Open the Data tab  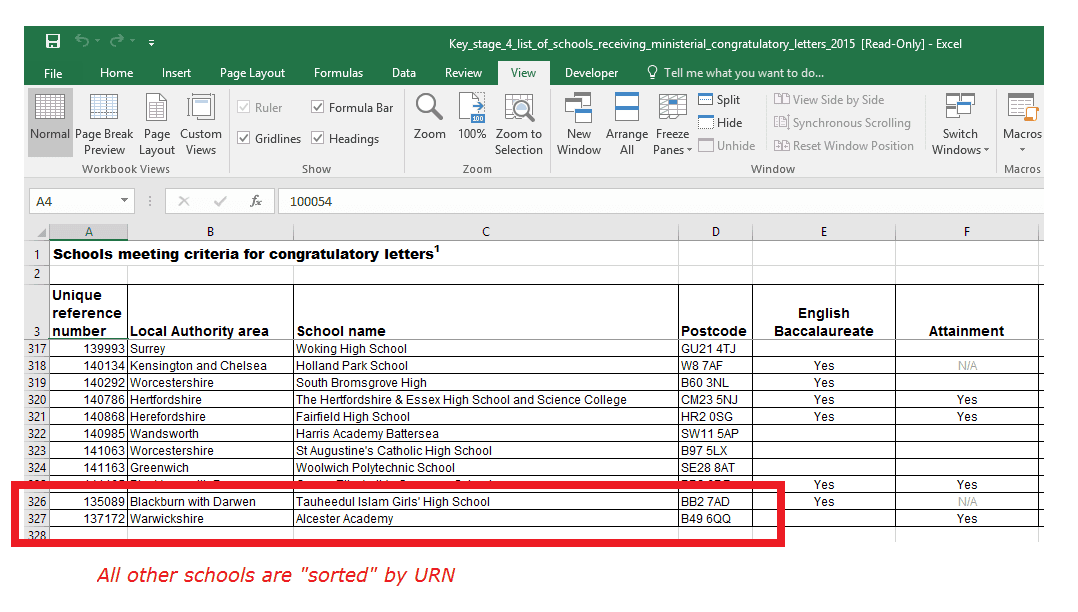404,73
